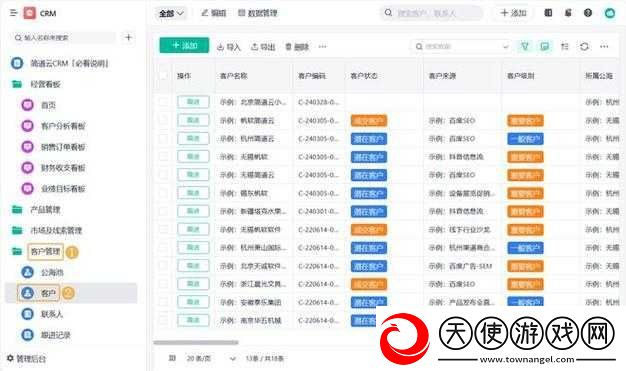Image resolution: width=626 pixels, height=371 pixels.
Task: Open help with the question mark icon
Action: 588,13
